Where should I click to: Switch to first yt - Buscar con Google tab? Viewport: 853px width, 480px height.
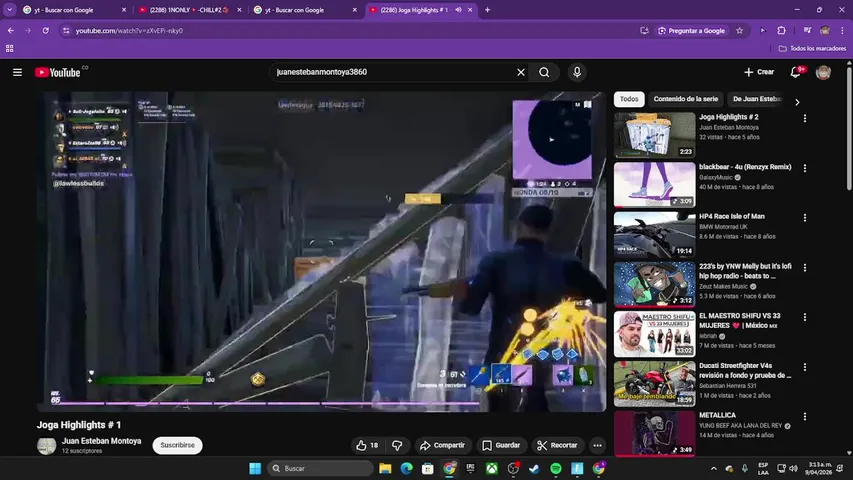coord(74,10)
